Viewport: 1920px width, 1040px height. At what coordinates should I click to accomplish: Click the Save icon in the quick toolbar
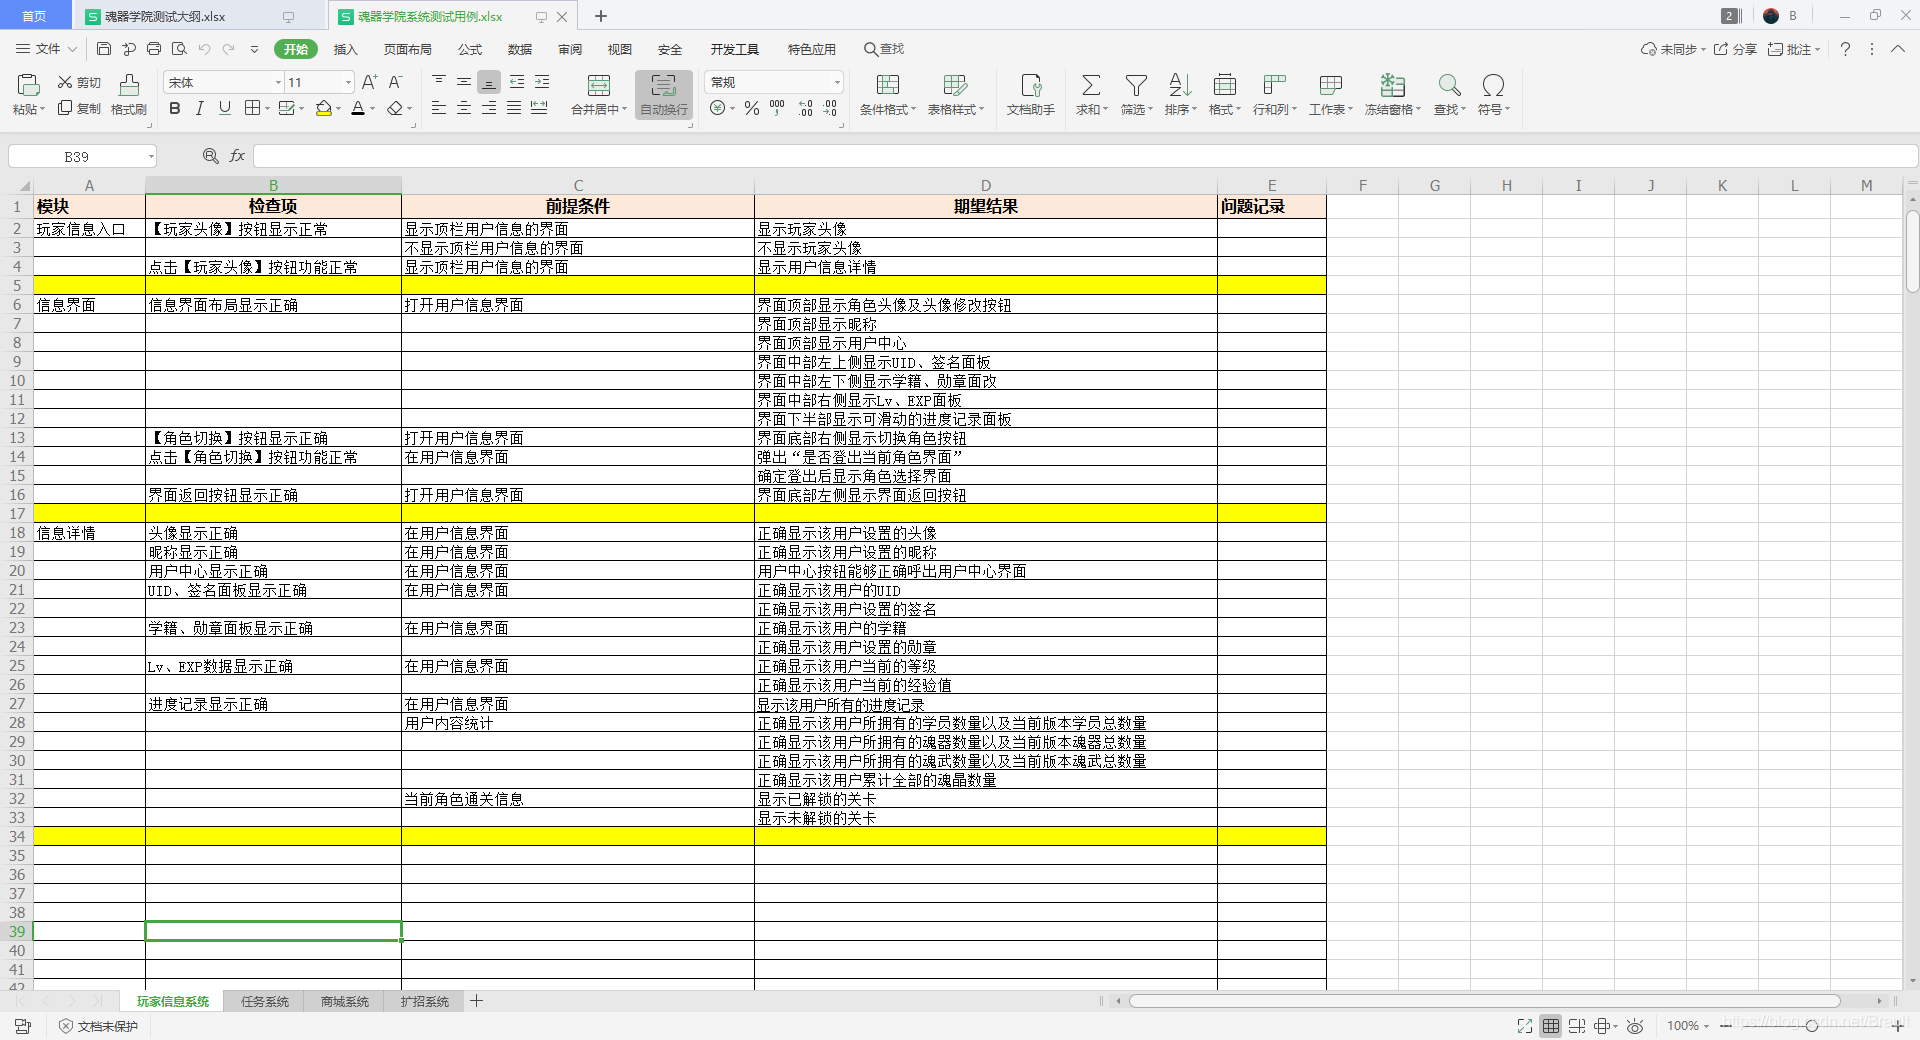tap(104, 49)
